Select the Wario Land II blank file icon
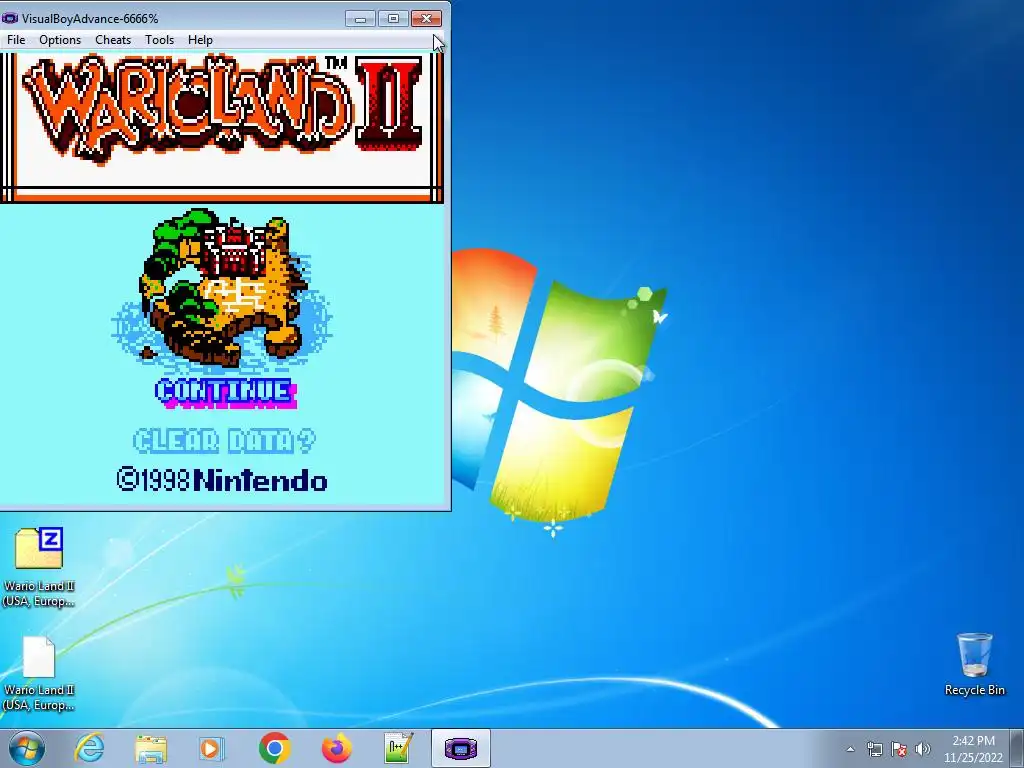The width and height of the screenshot is (1024, 768). click(x=39, y=673)
